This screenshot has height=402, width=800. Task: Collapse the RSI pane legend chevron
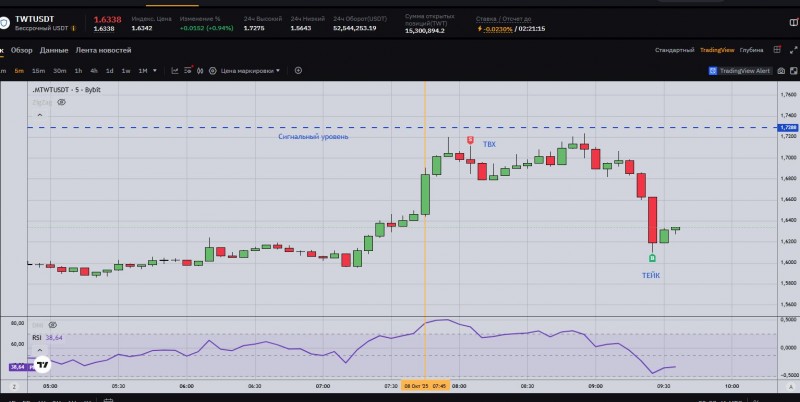(x=40, y=350)
